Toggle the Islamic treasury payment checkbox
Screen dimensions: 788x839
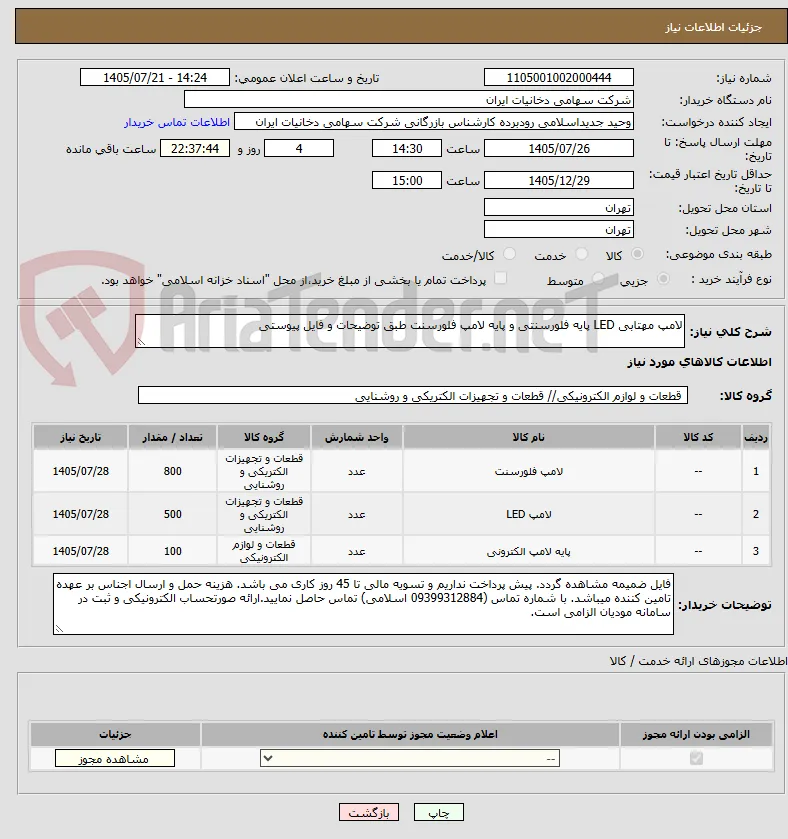[500, 278]
